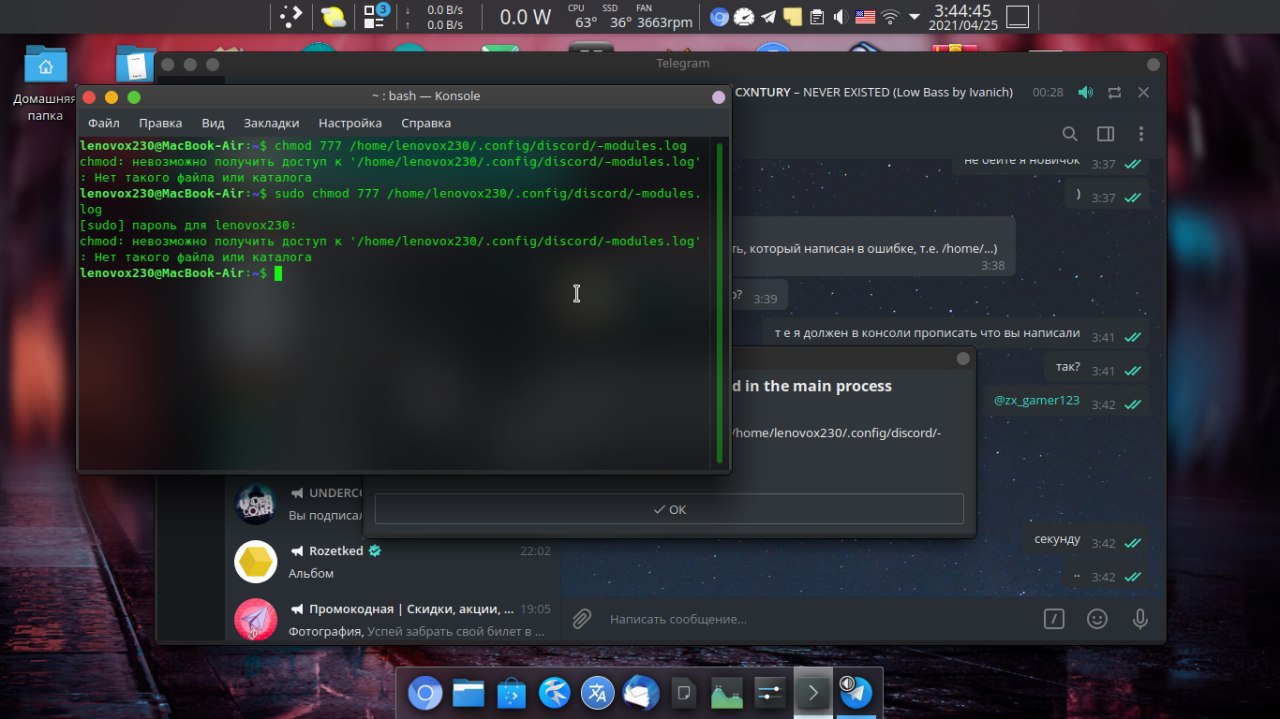Click the message bubble "так?"
This screenshot has width=1280, height=719.
coord(1096,369)
